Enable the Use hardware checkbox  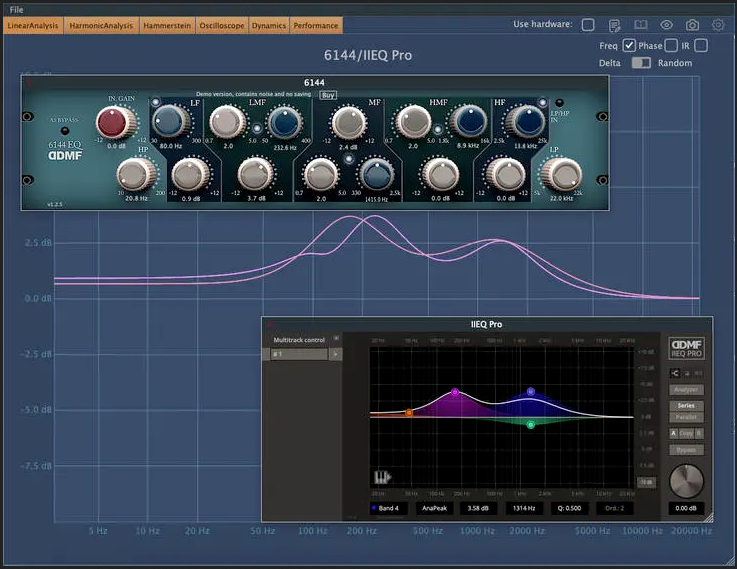click(x=588, y=25)
